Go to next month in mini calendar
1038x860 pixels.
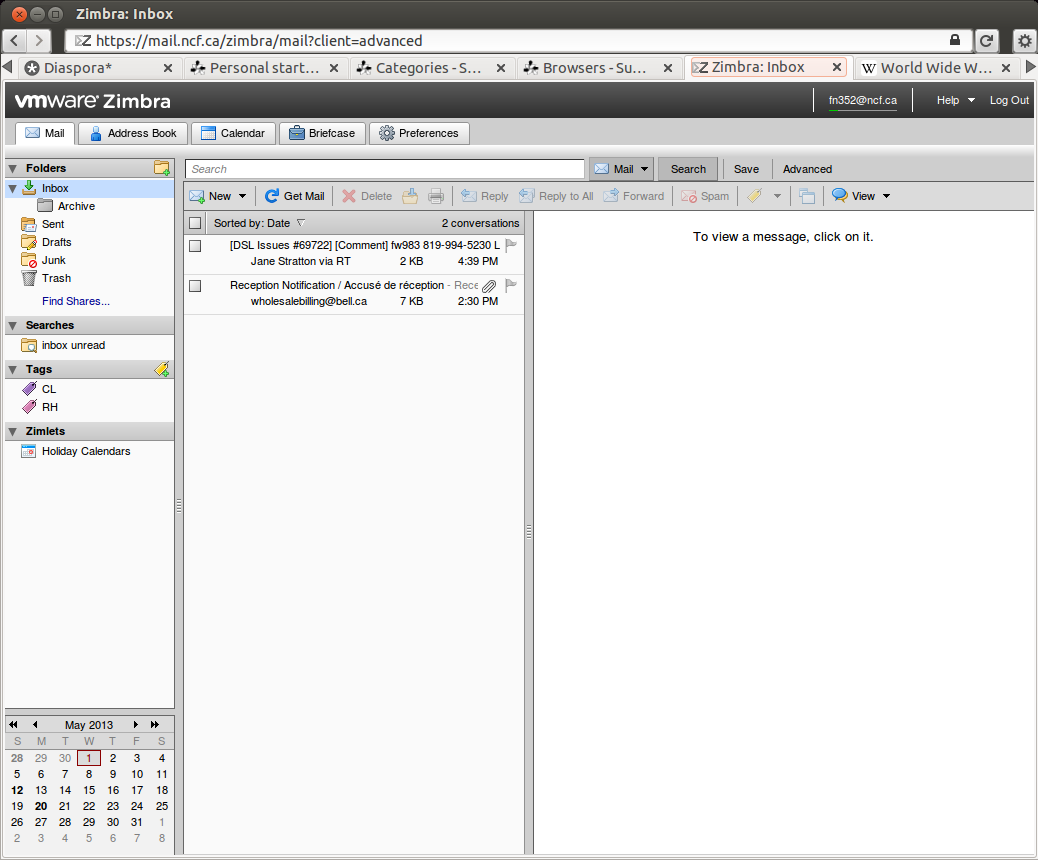(x=136, y=725)
